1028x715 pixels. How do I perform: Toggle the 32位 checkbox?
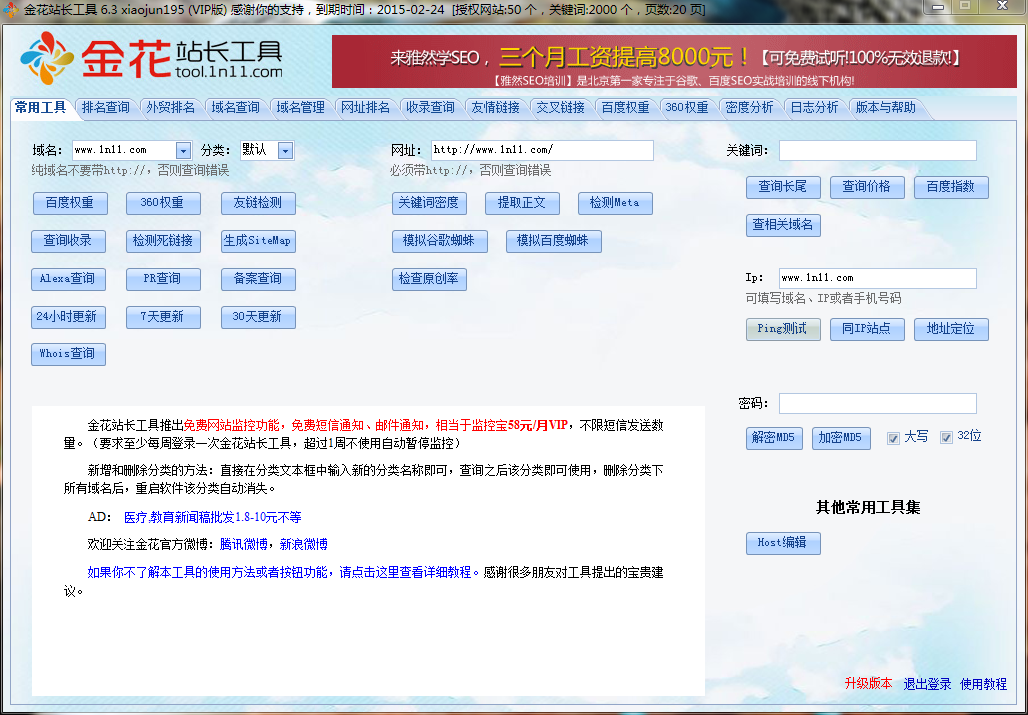(x=946, y=438)
